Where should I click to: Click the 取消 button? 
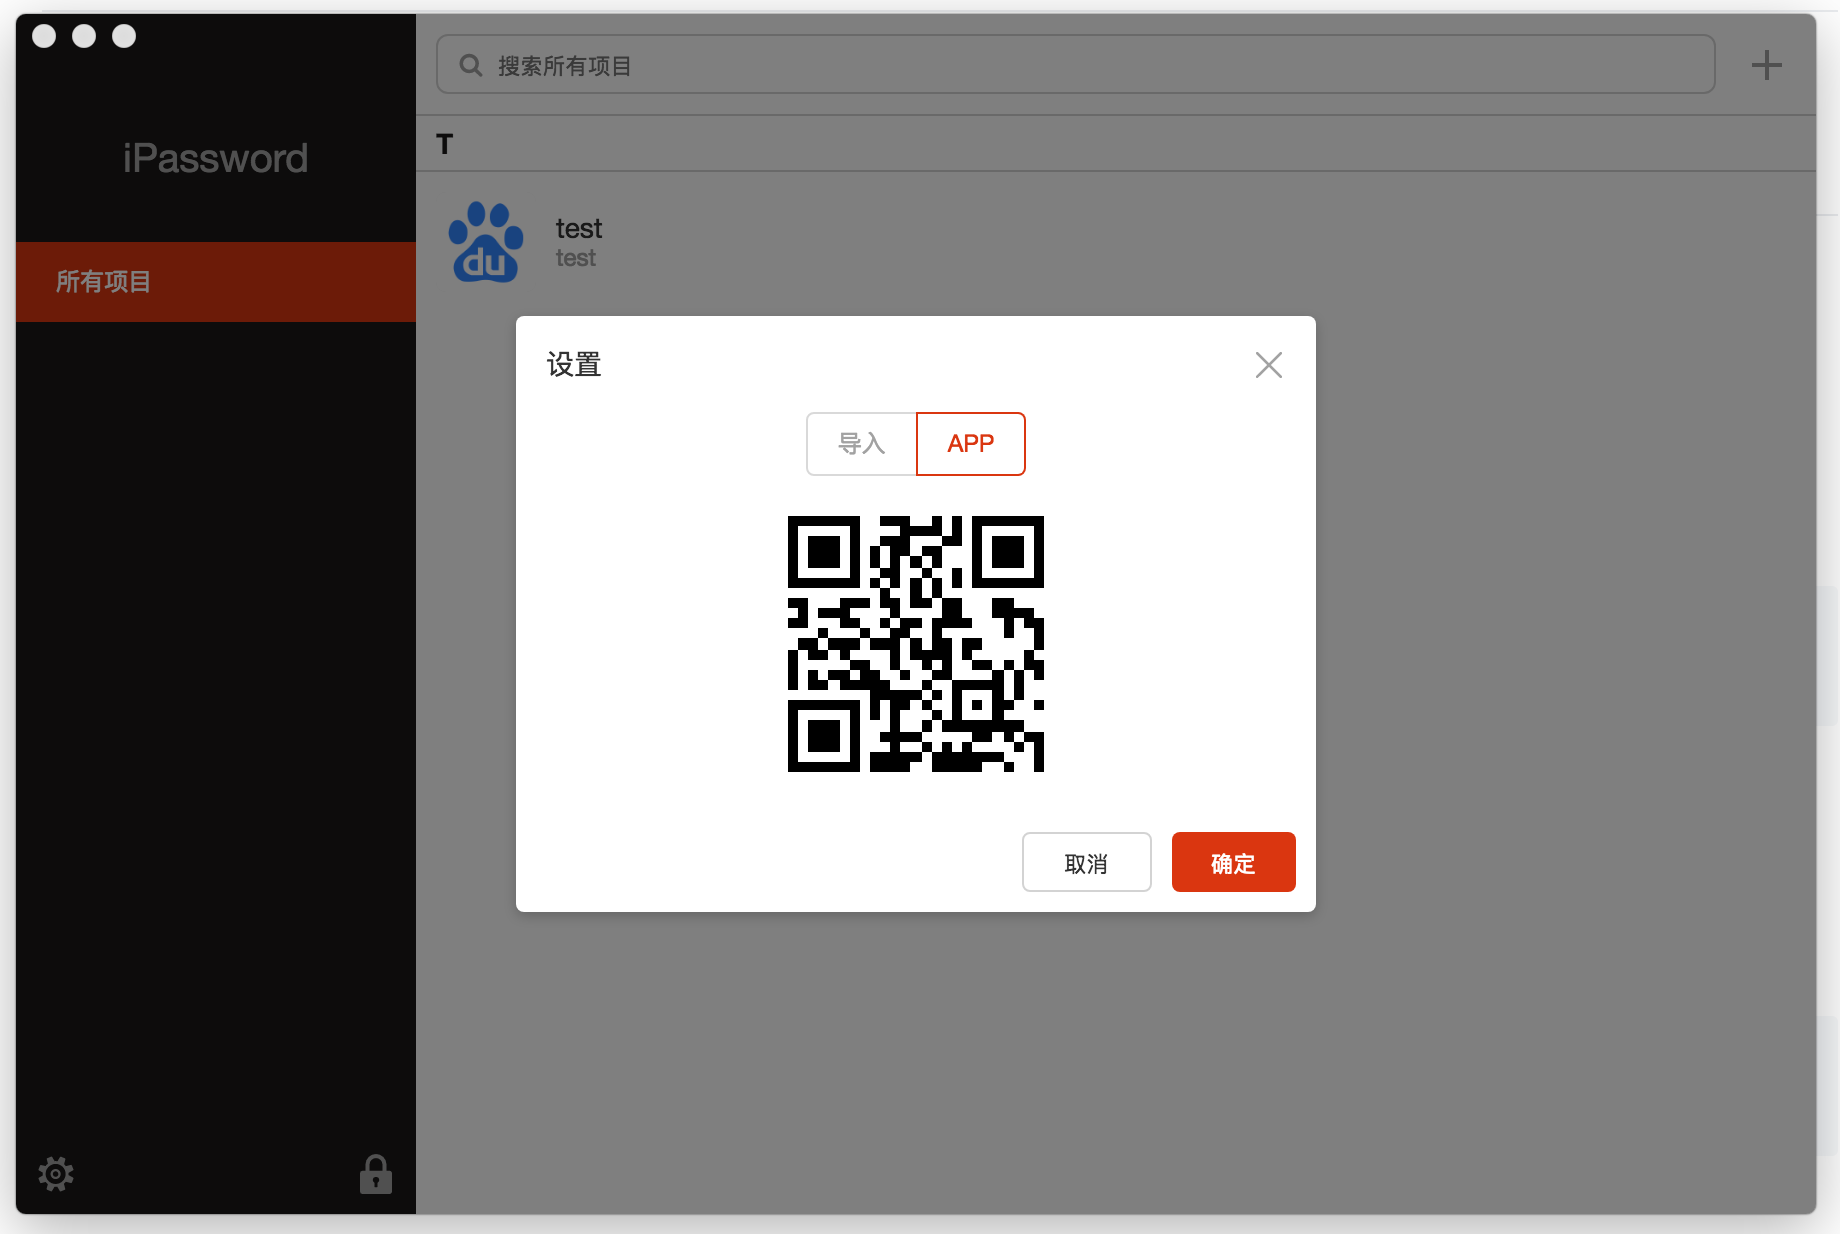click(x=1087, y=862)
